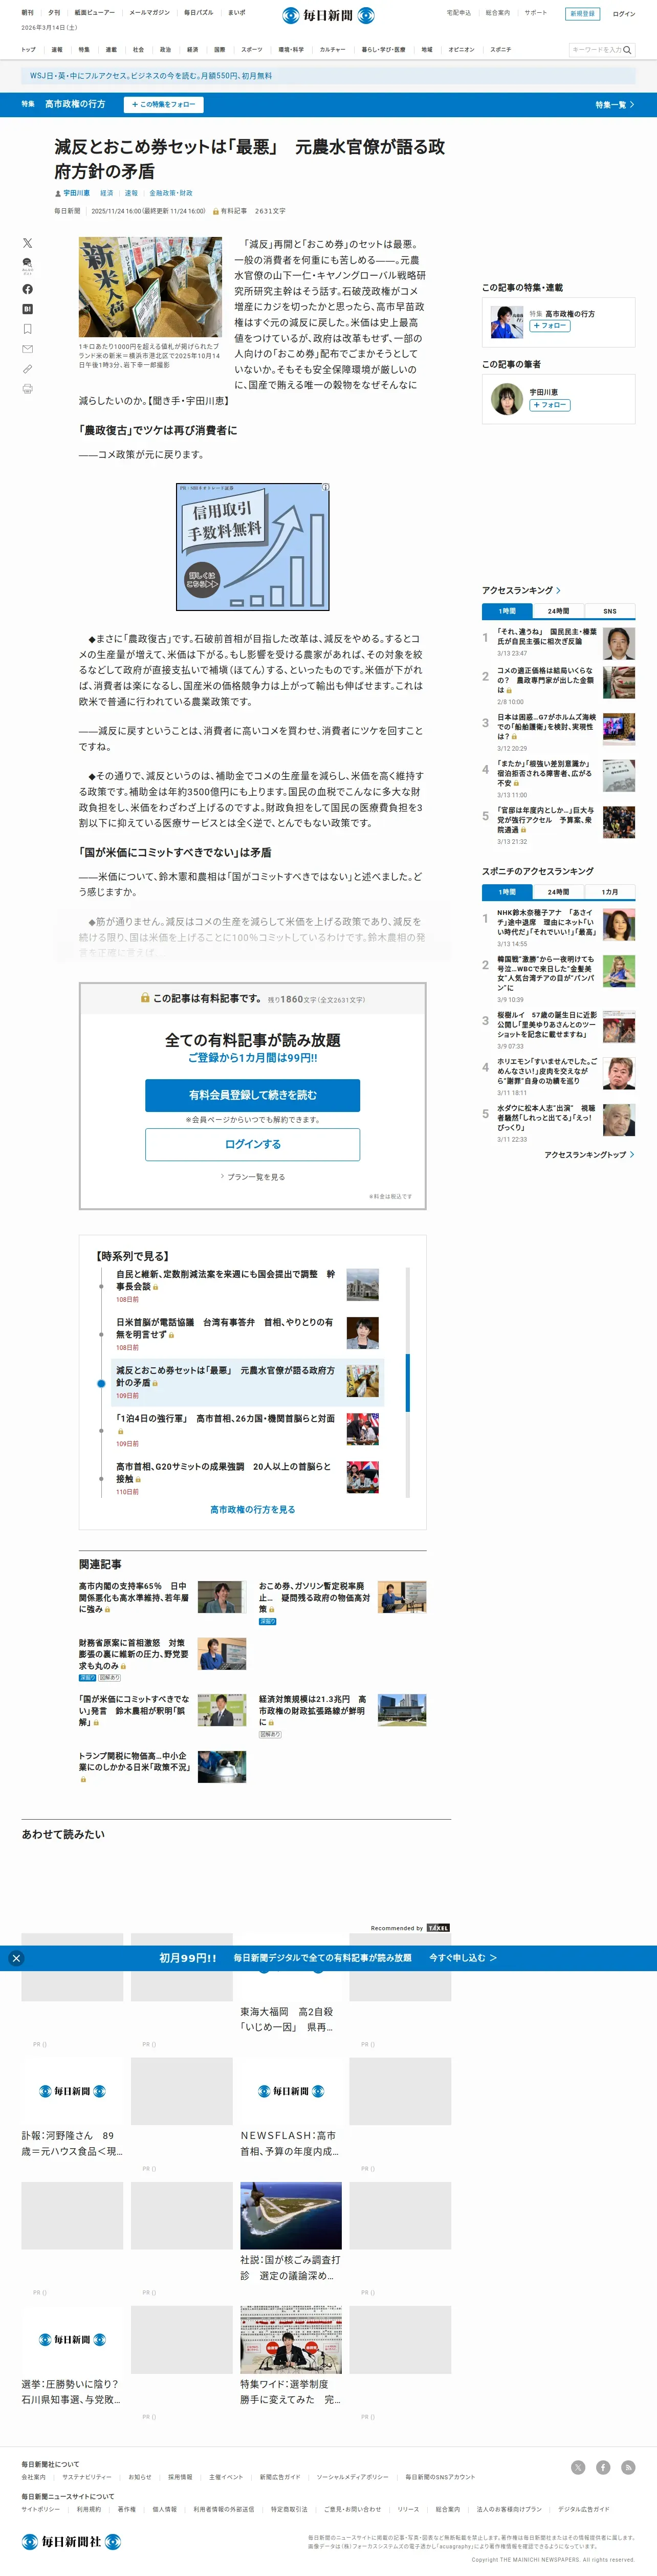Share article on Facebook from left sidebar
Viewport: 657px width, 2576px height.
pyautogui.click(x=27, y=289)
